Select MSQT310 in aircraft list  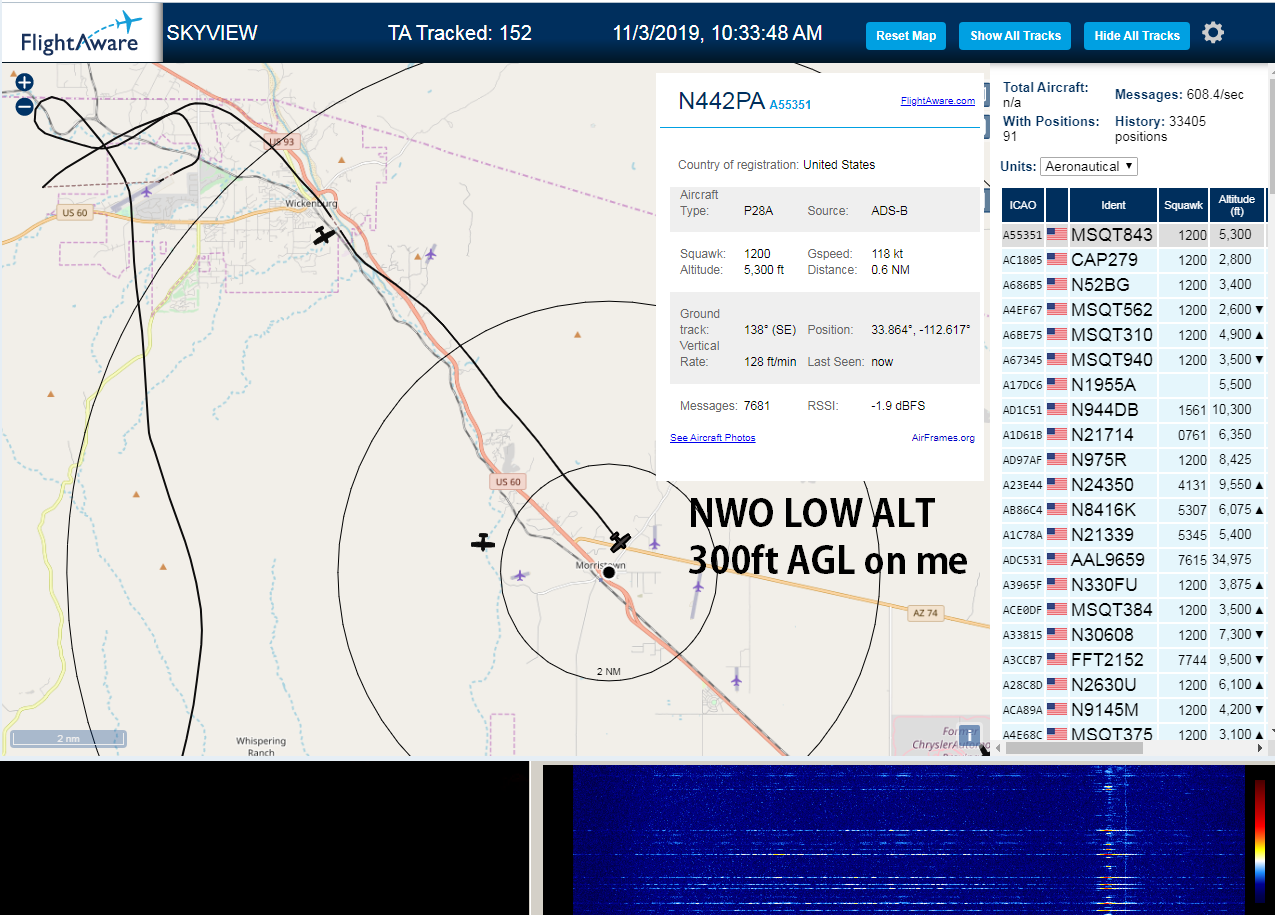click(x=1112, y=335)
